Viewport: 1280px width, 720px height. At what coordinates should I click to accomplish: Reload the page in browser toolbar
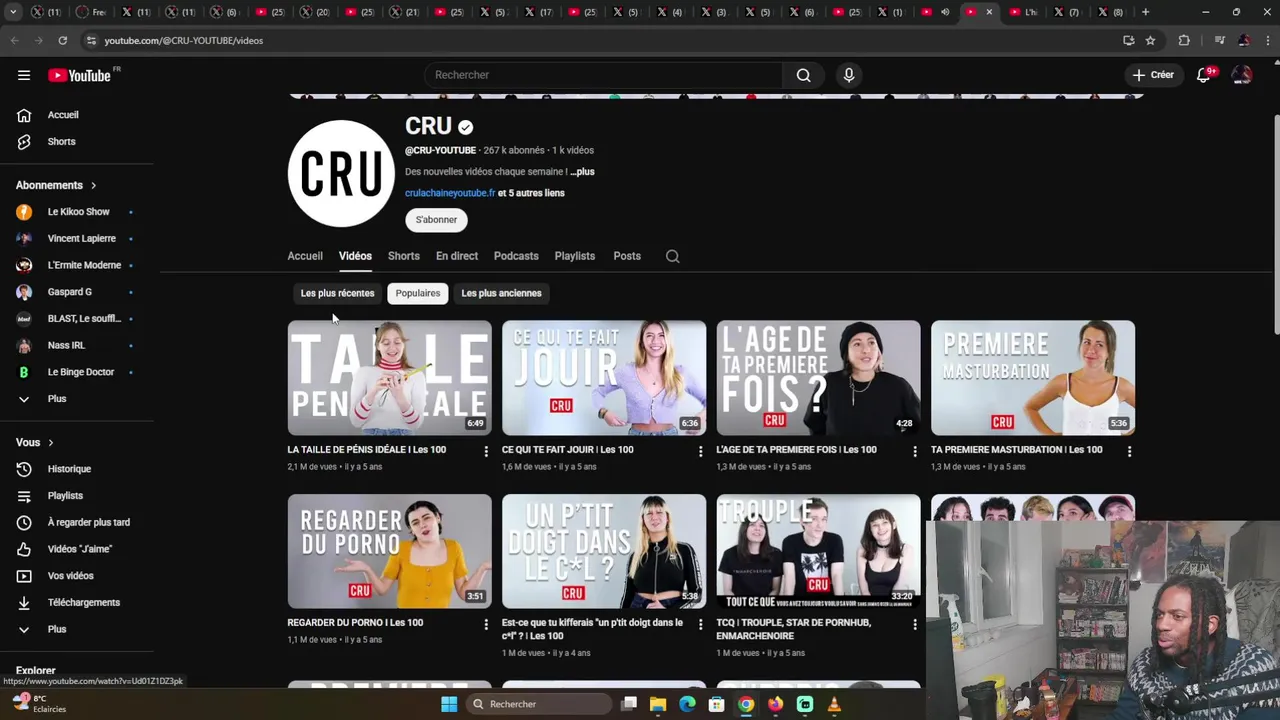click(62, 40)
